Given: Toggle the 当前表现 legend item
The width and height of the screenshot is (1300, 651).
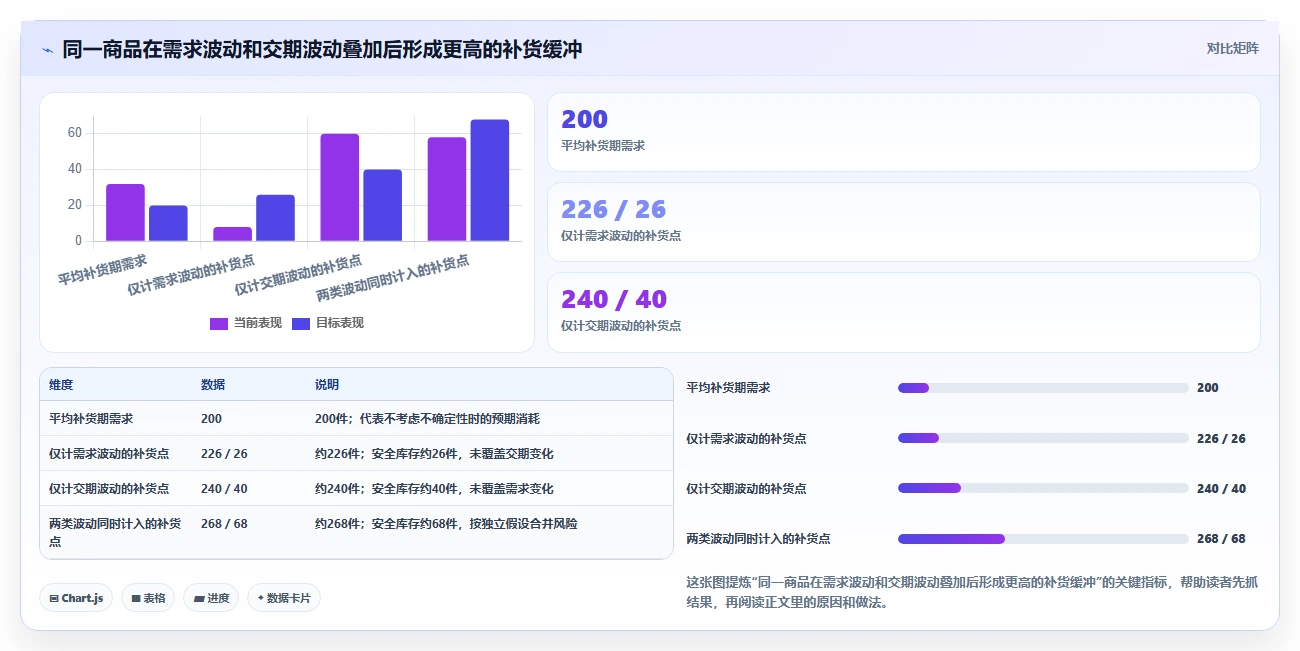Looking at the screenshot, I should point(245,323).
